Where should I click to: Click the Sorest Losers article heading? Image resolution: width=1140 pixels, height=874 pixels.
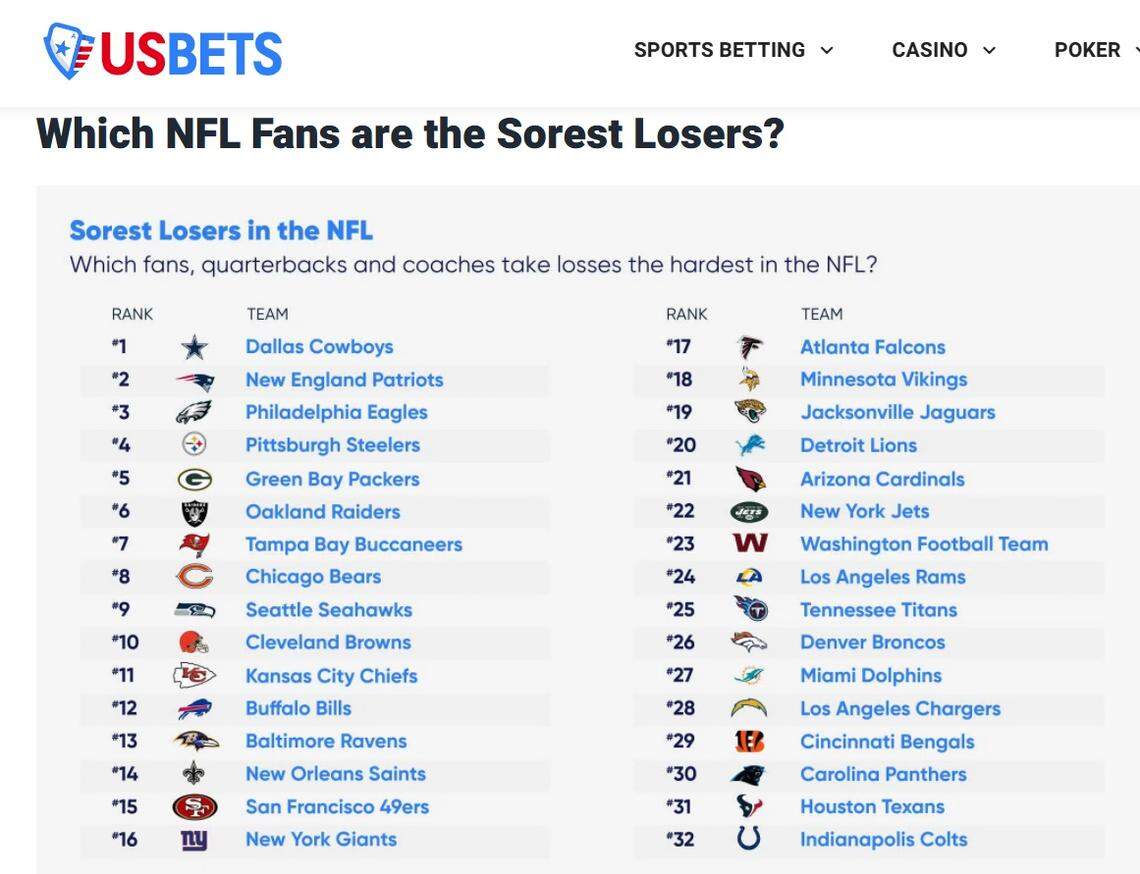pyautogui.click(x=410, y=132)
